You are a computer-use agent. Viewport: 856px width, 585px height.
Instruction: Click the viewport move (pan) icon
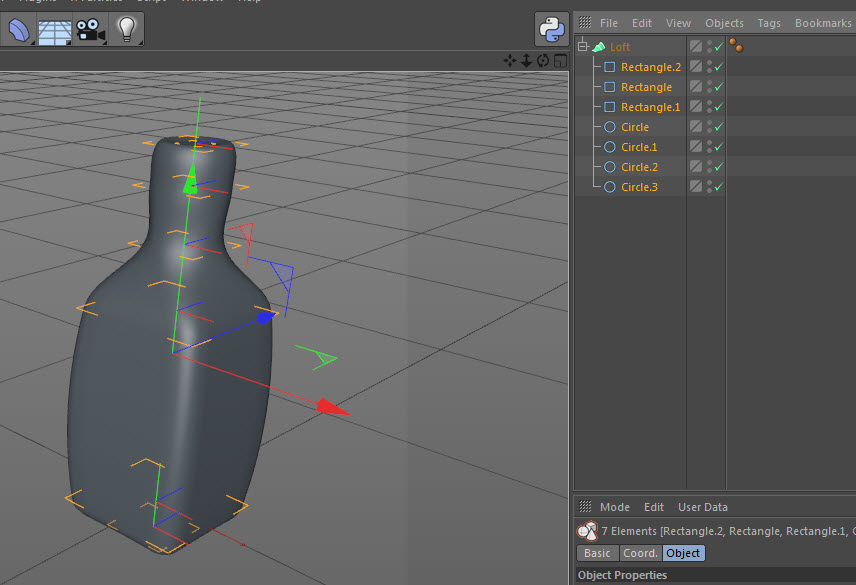510,61
